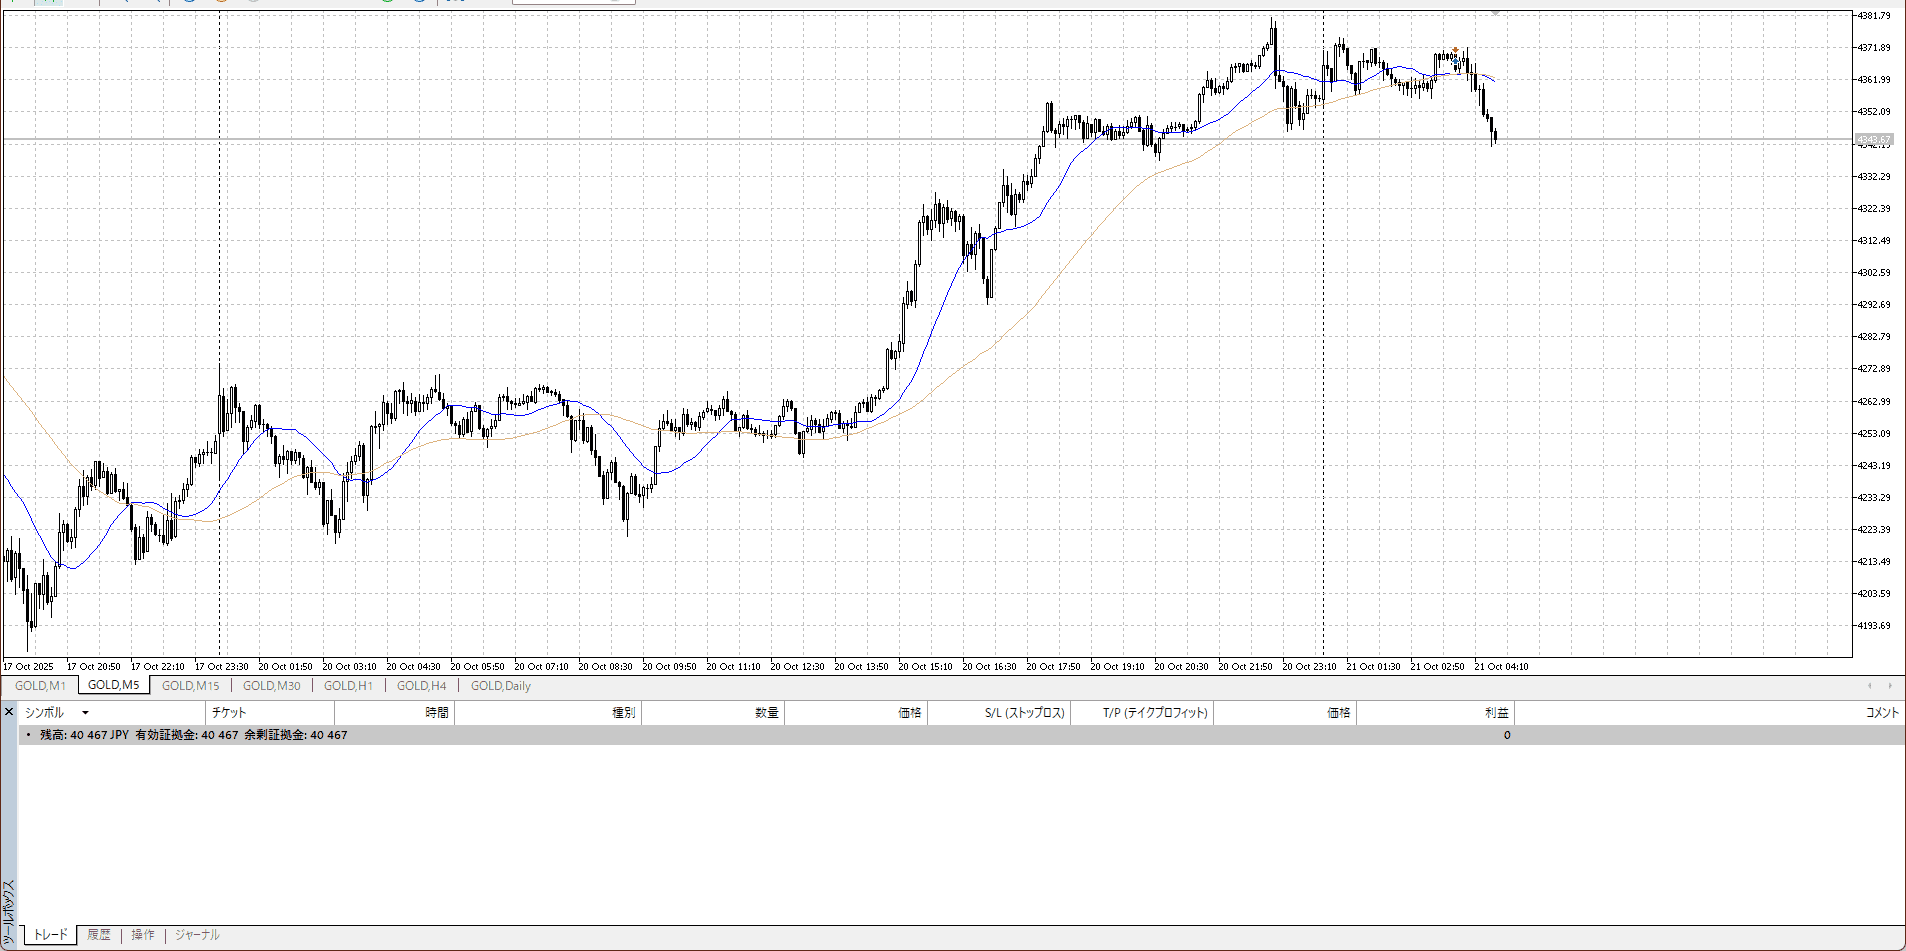
Task: Open the シンボル column dropdown arrow
Action: tap(85, 713)
